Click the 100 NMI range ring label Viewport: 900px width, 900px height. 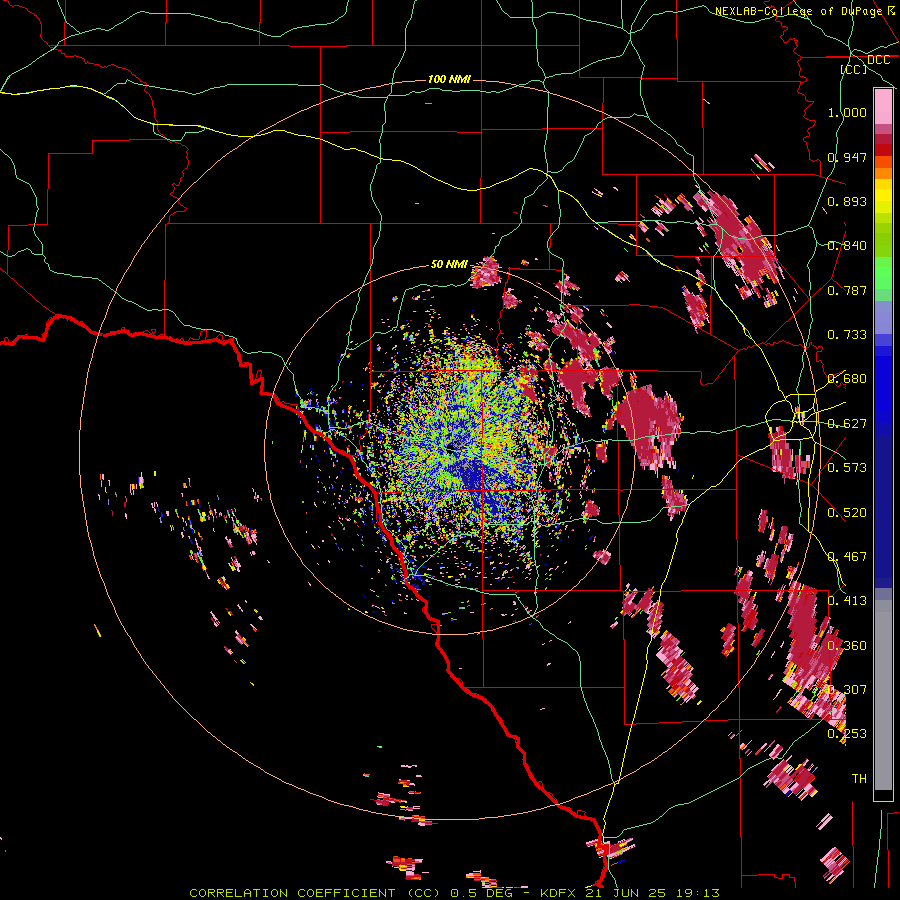tap(449, 79)
